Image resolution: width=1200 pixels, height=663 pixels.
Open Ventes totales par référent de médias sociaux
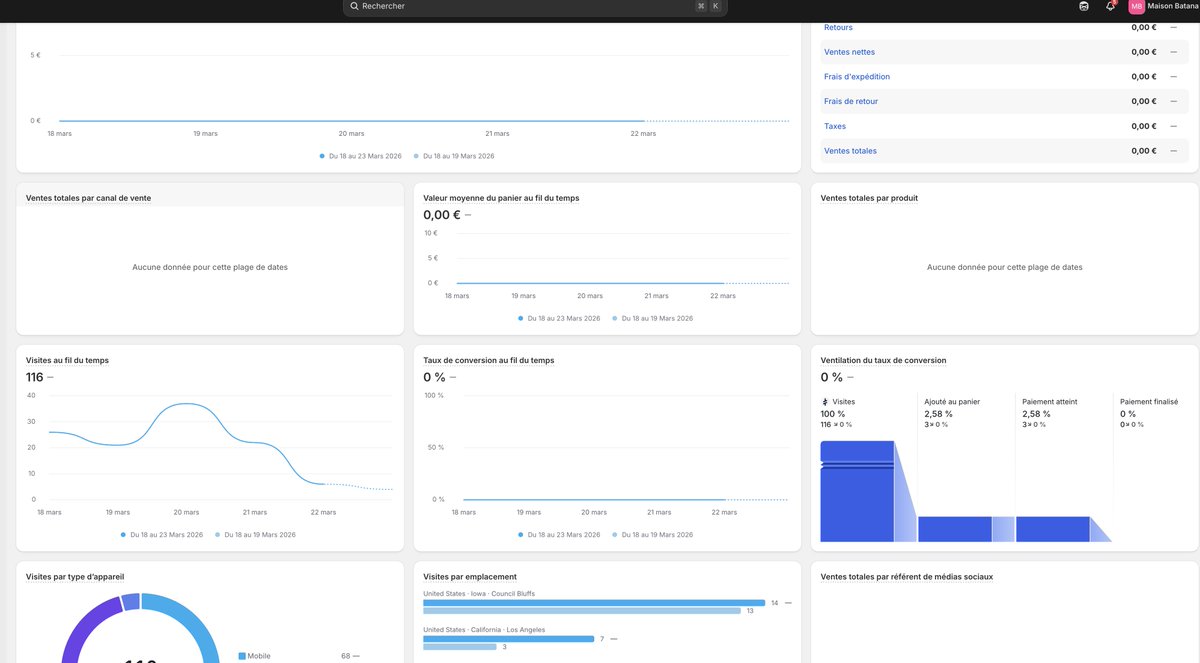(907, 577)
